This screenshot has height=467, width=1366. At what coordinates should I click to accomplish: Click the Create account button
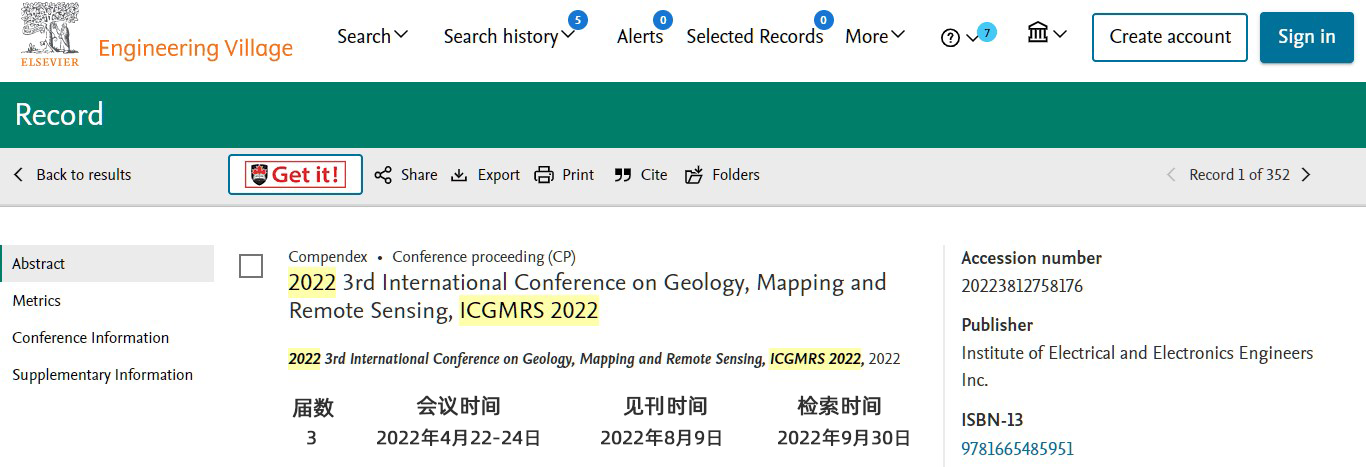click(1170, 37)
